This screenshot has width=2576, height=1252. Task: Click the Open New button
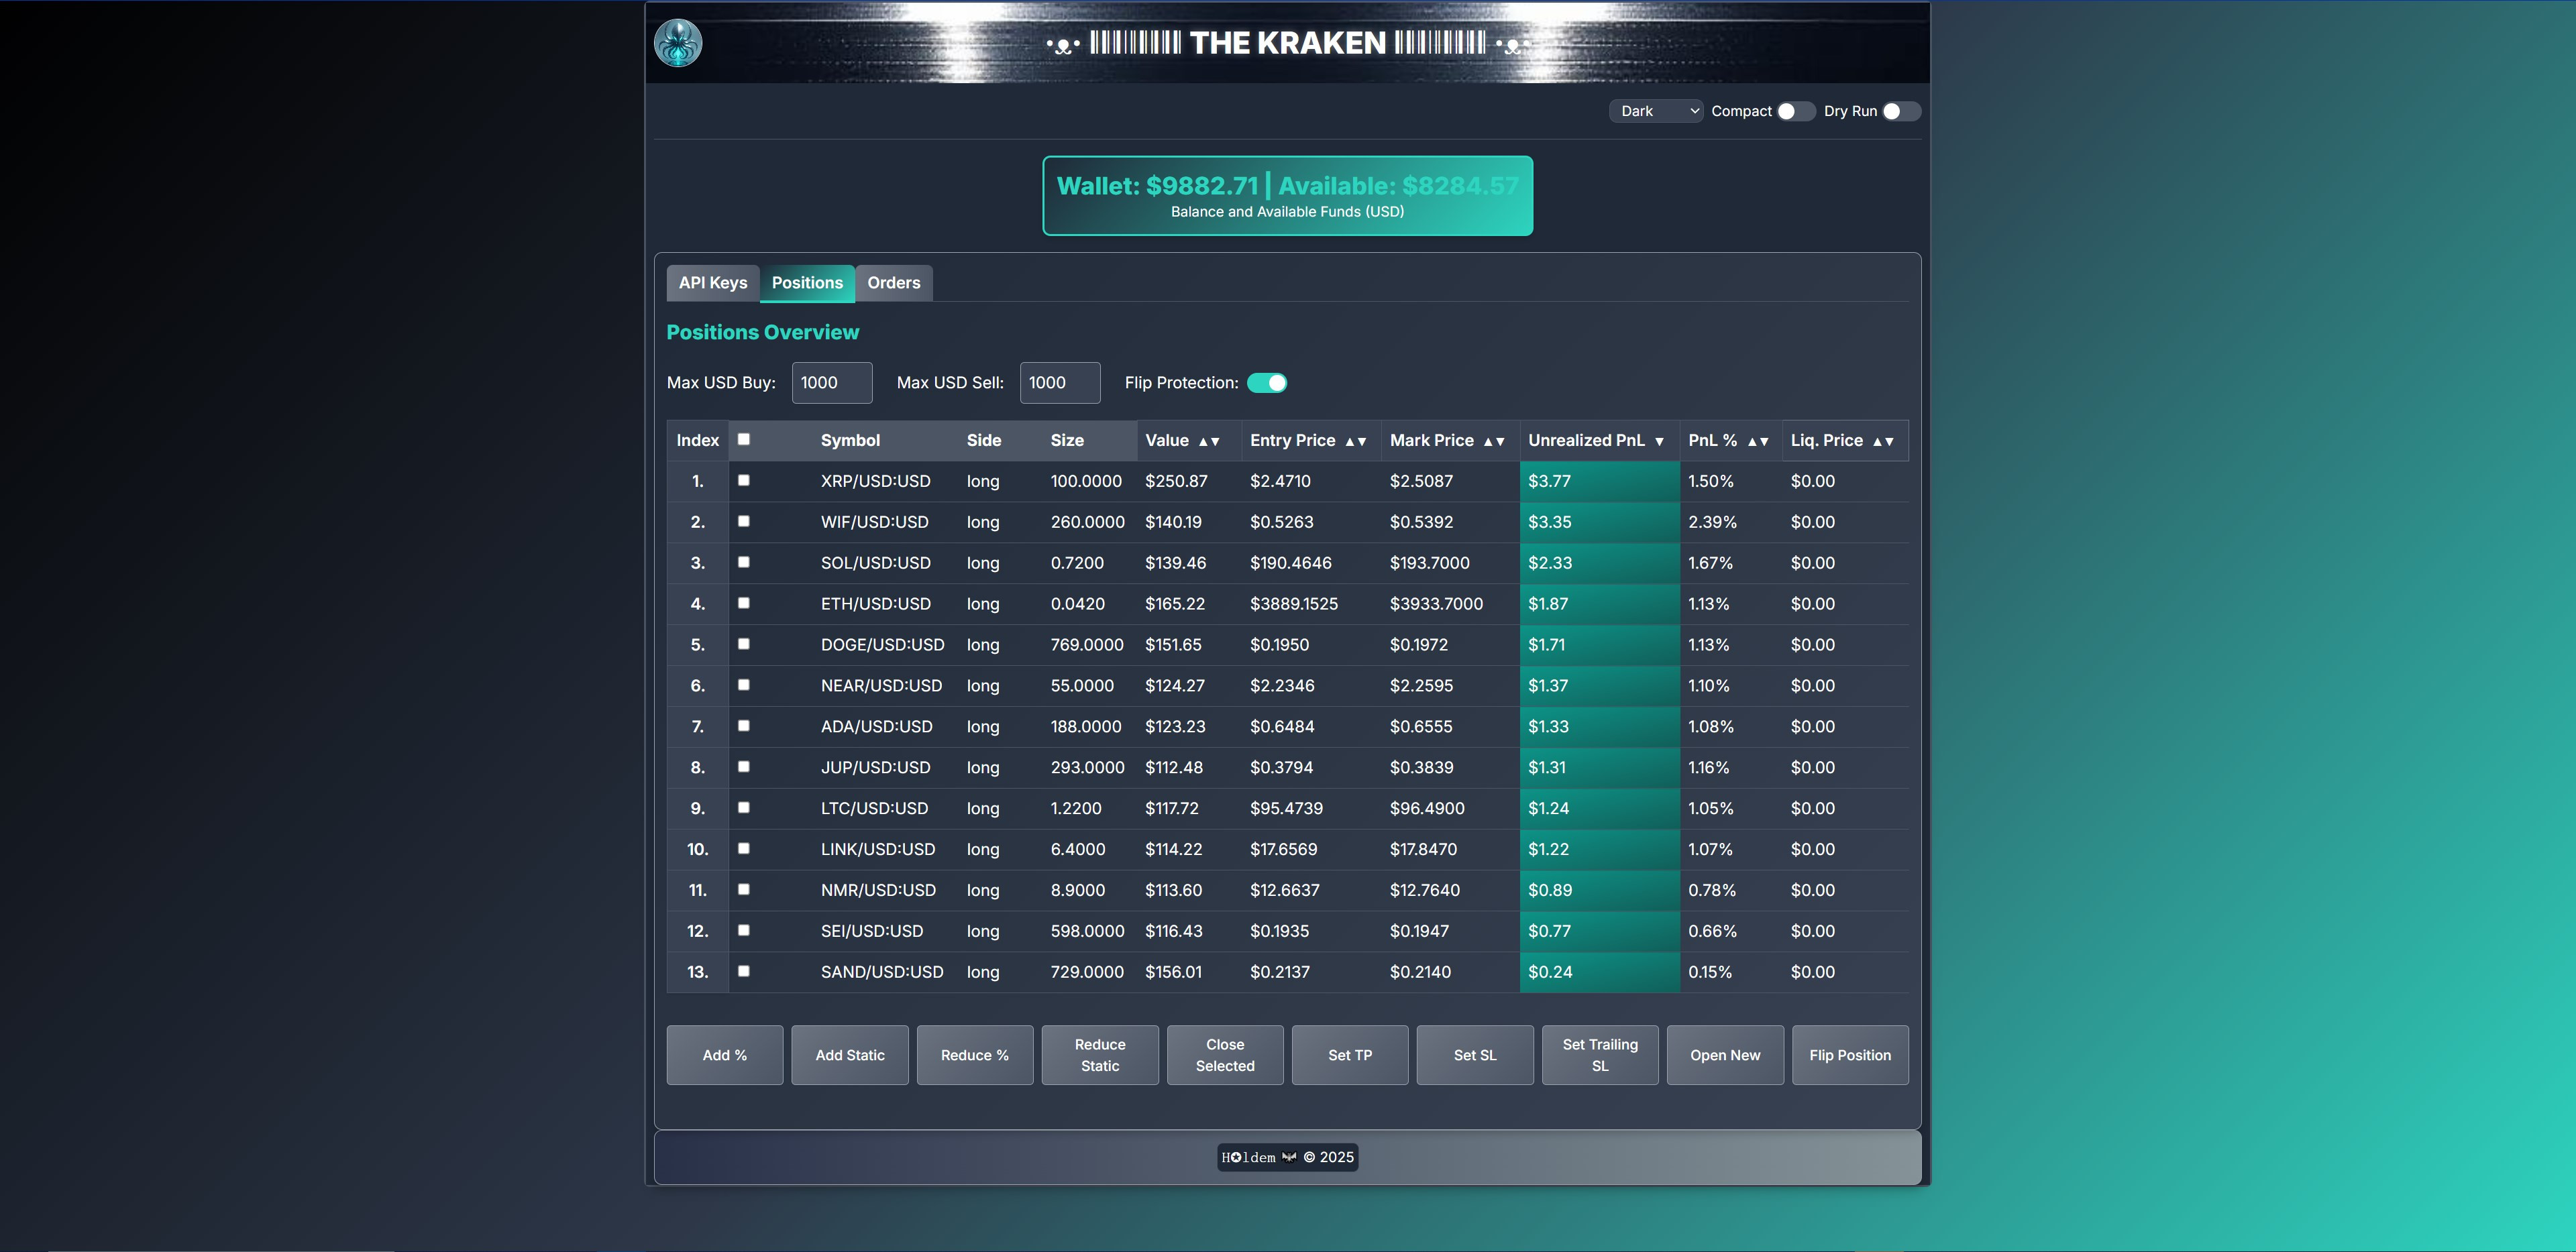pos(1725,1055)
